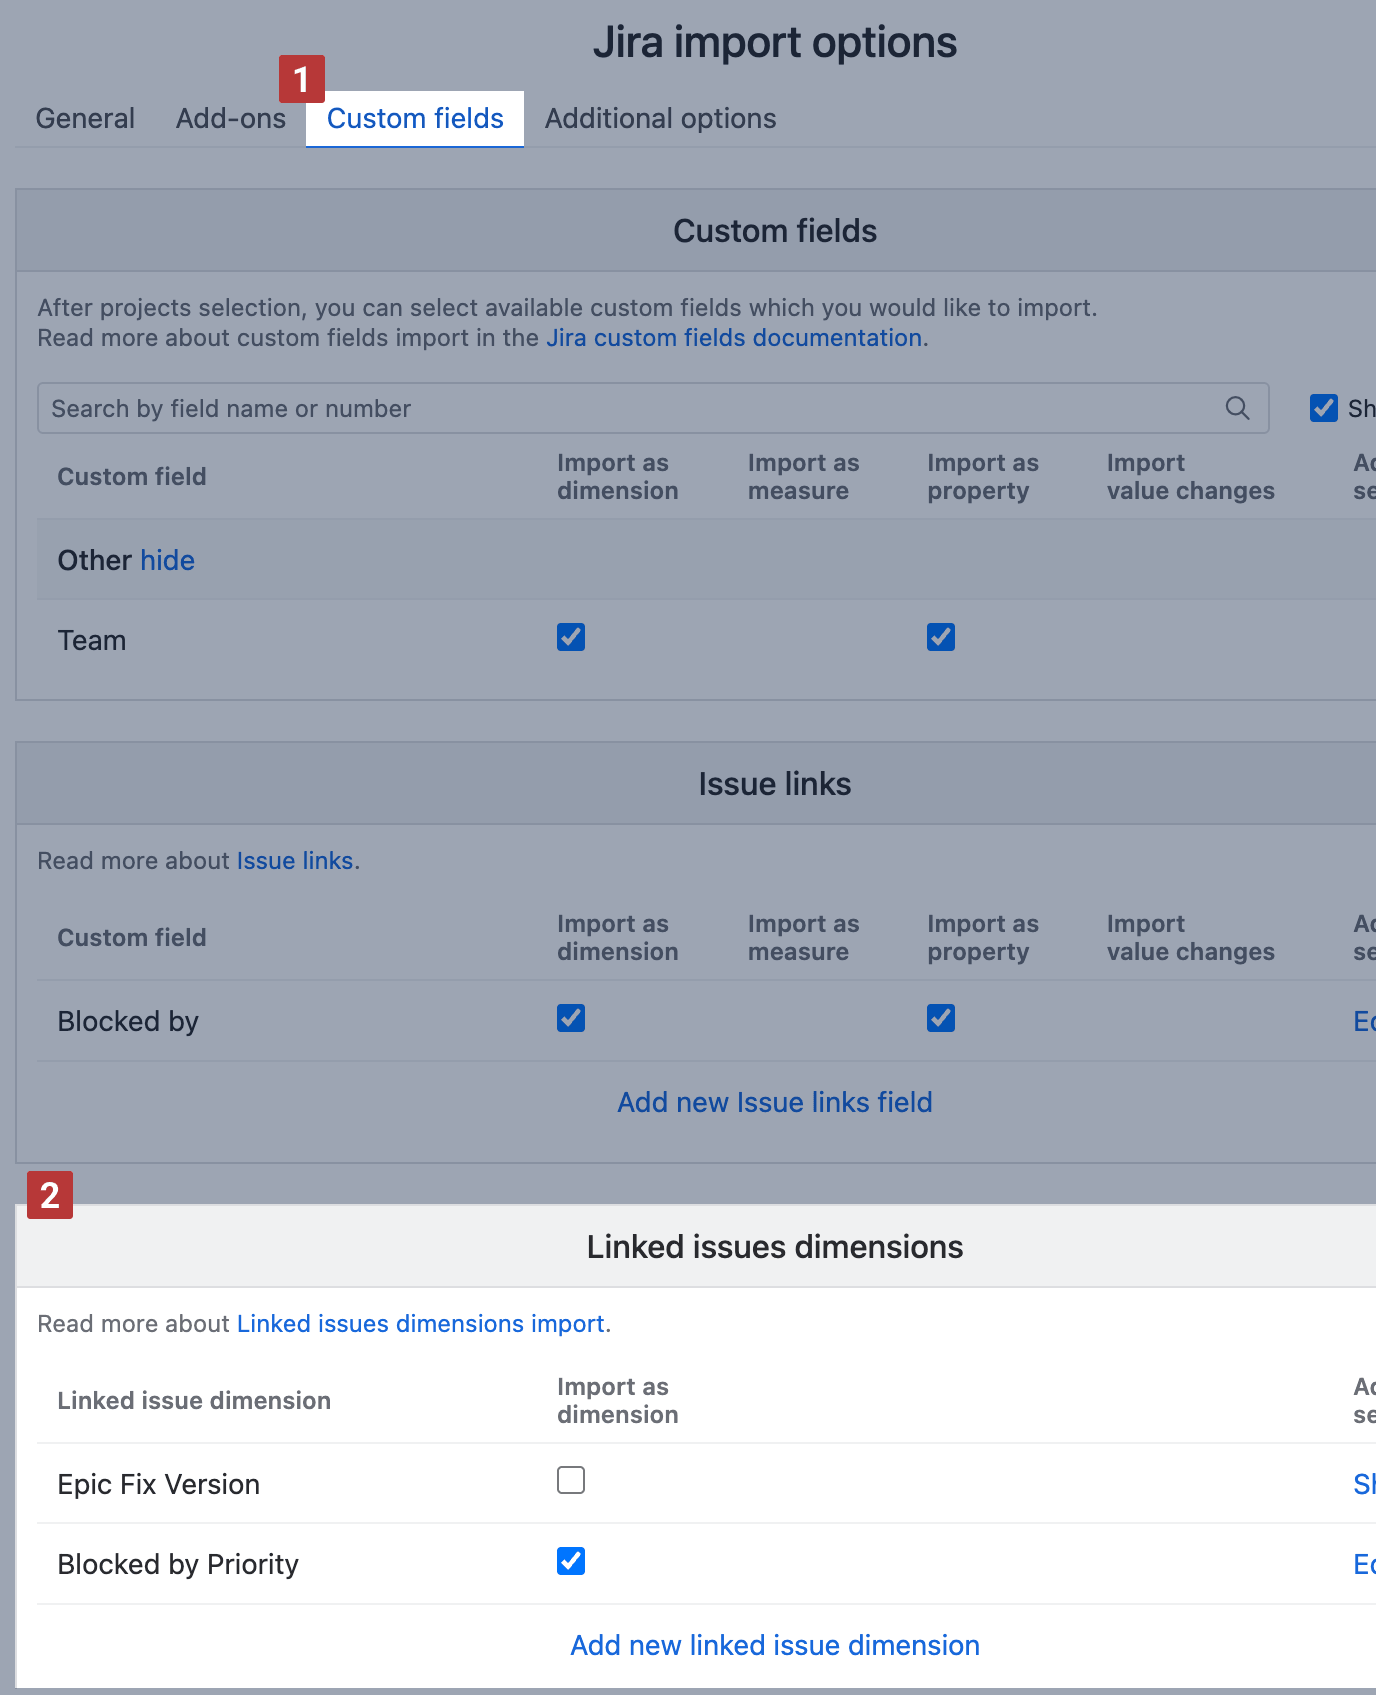Click Add new Issue links field
Viewport: 1376px width, 1695px height.
point(775,1102)
